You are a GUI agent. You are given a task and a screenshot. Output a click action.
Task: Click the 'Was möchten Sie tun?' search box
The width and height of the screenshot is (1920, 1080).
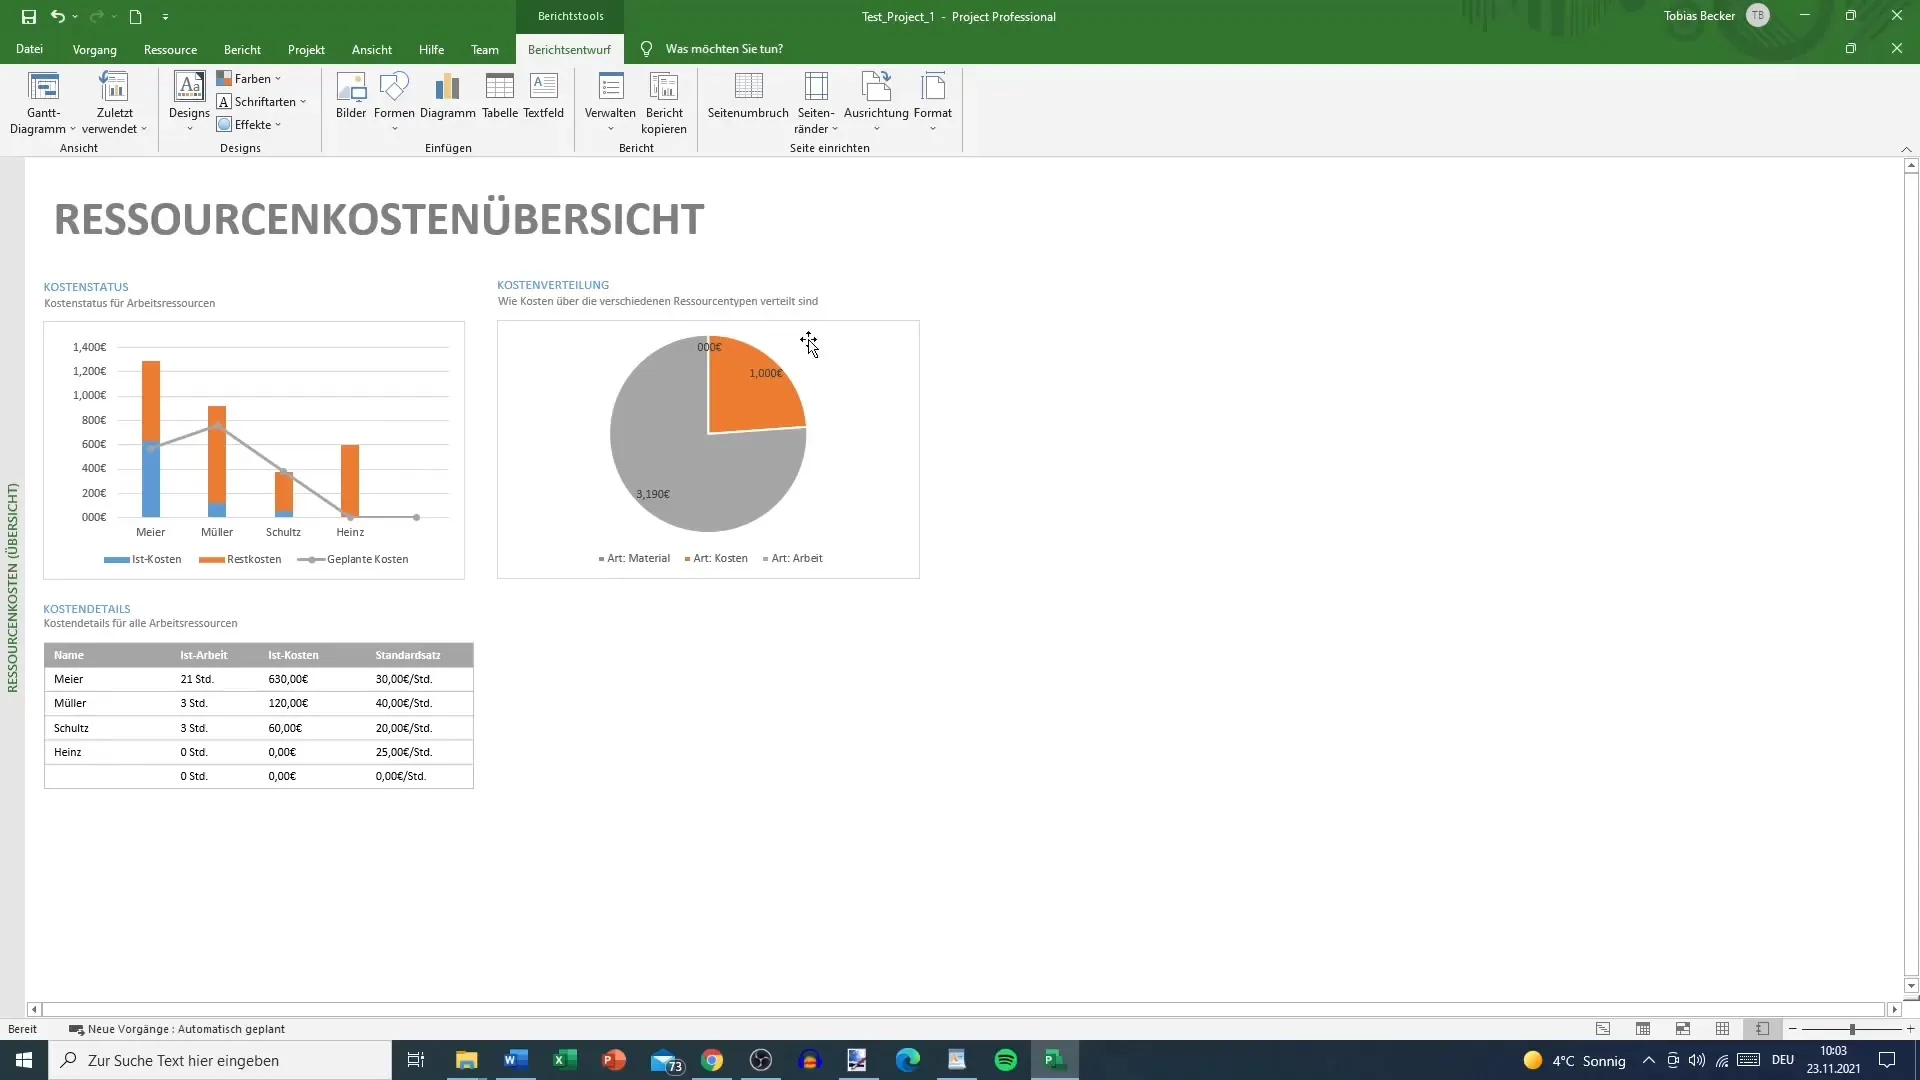(x=724, y=49)
